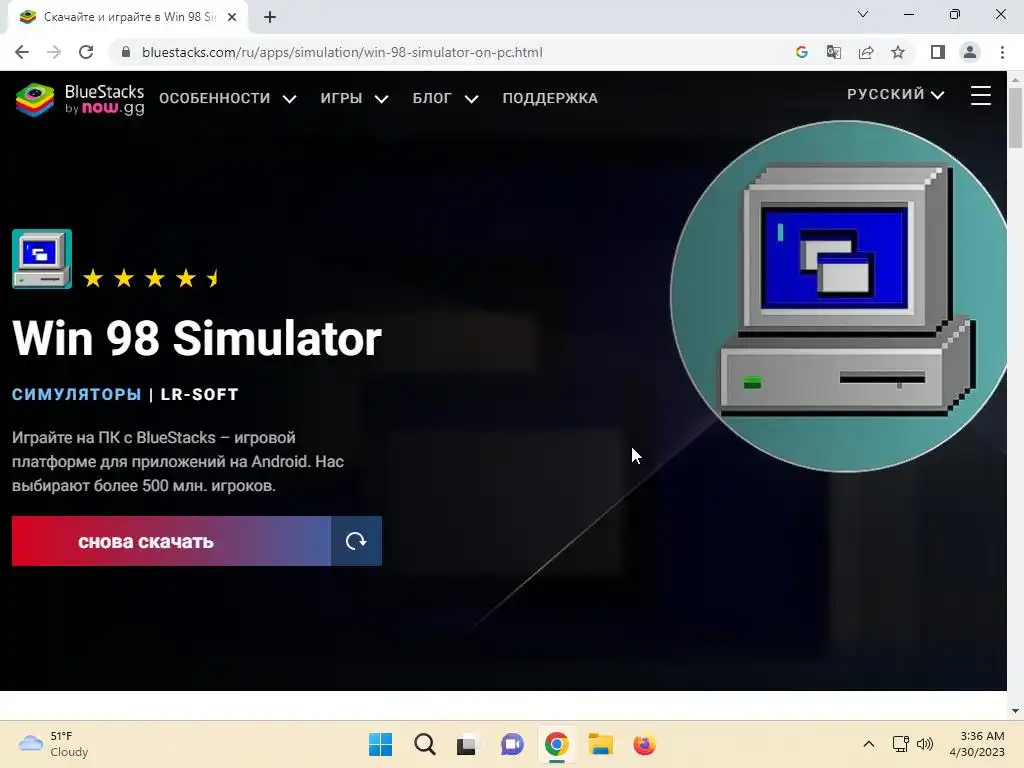1024x768 pixels.
Task: Click the scrollbar down arrow
Action: pos(1015,711)
